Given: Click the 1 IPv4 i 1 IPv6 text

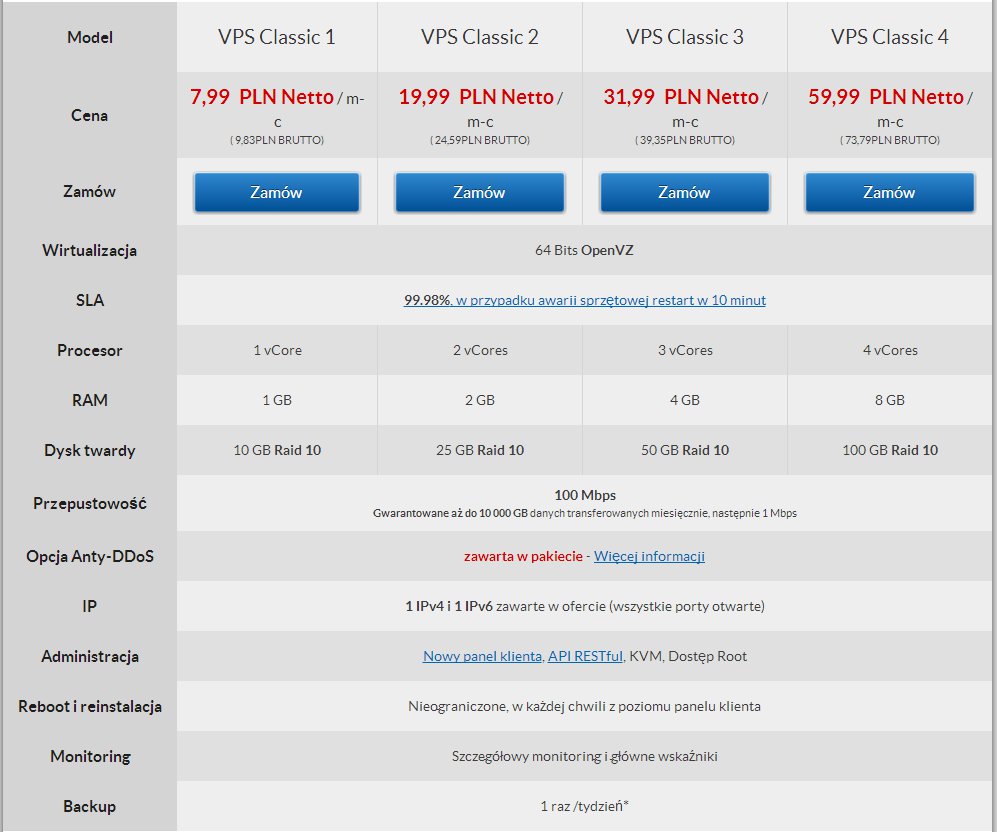Looking at the screenshot, I should (449, 606).
